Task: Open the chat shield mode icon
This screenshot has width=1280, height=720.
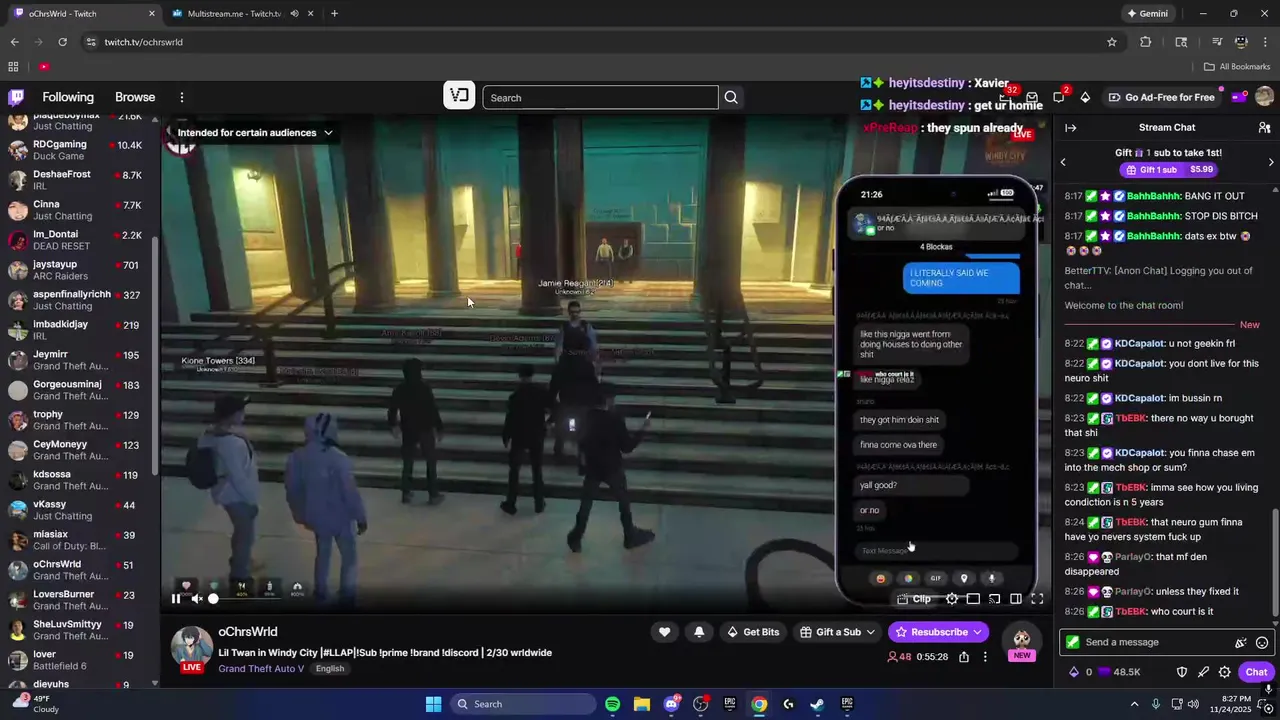Action: coord(1182,672)
